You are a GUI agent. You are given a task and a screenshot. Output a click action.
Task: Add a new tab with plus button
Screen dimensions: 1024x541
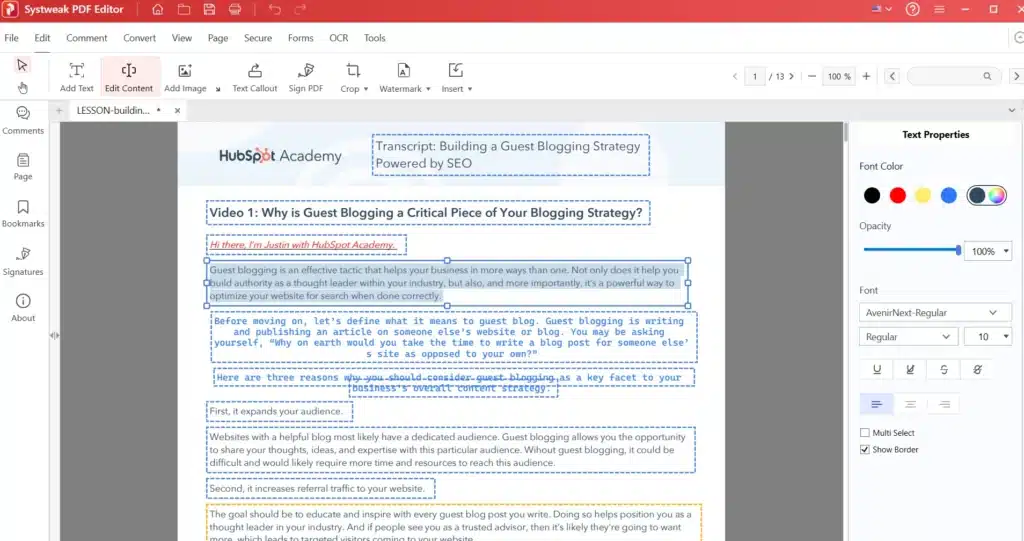point(59,110)
